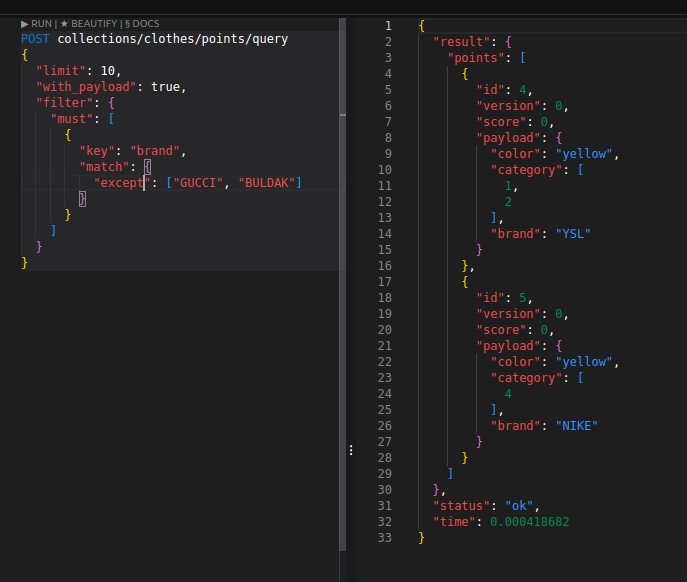Click the "YSL" brand value
Screen dimensions: 687x582
[573, 233]
